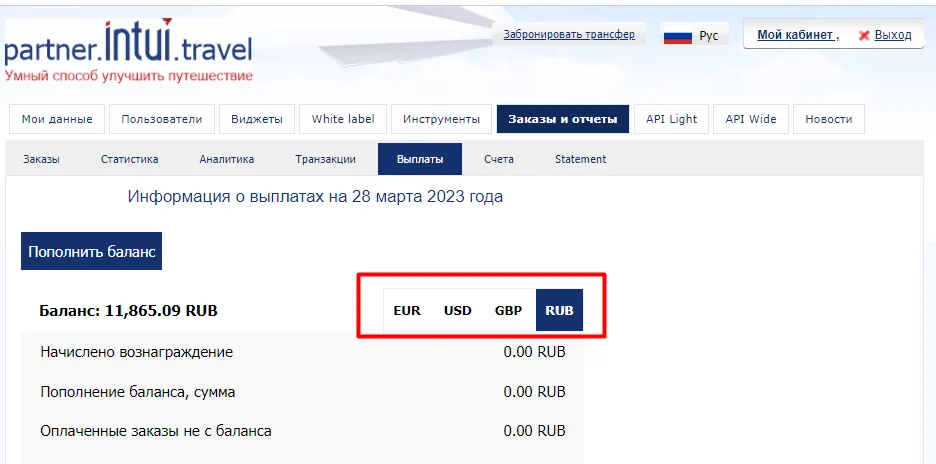Open the White label tab
The height and width of the screenshot is (464, 936).
click(x=343, y=119)
